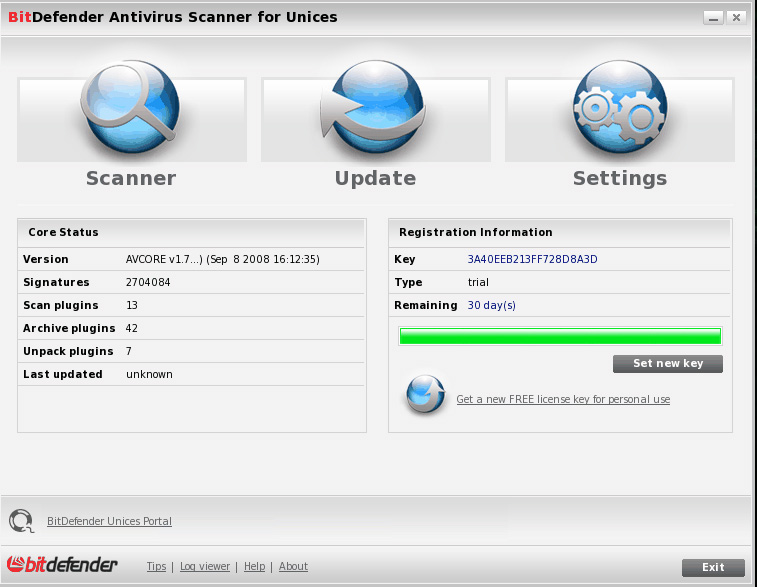The image size is (757, 587).
Task: Click the Last updated row label
Action: [63, 375]
